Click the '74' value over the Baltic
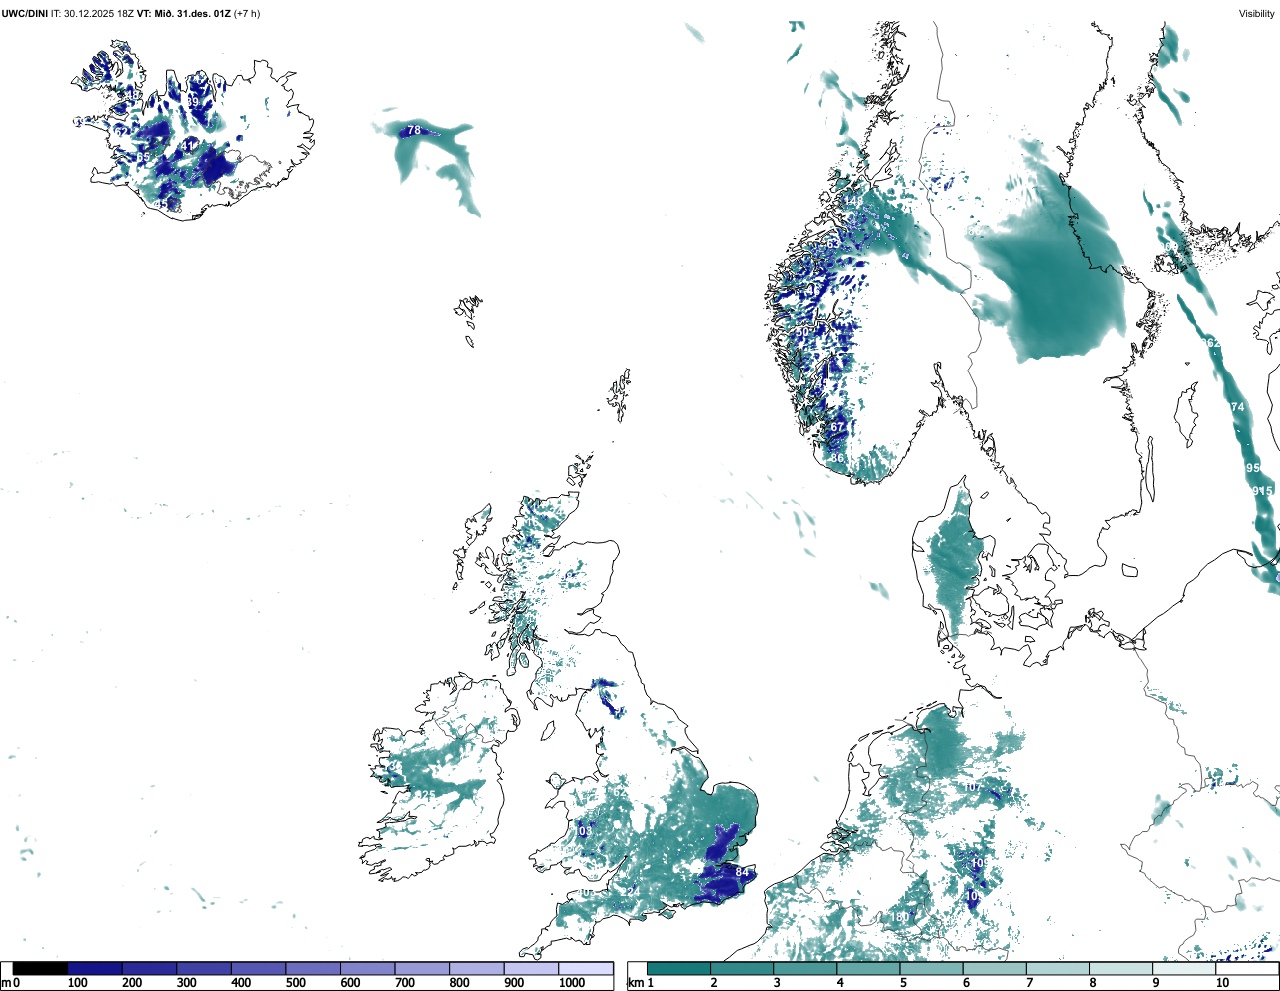This screenshot has width=1280, height=991. tap(1238, 407)
